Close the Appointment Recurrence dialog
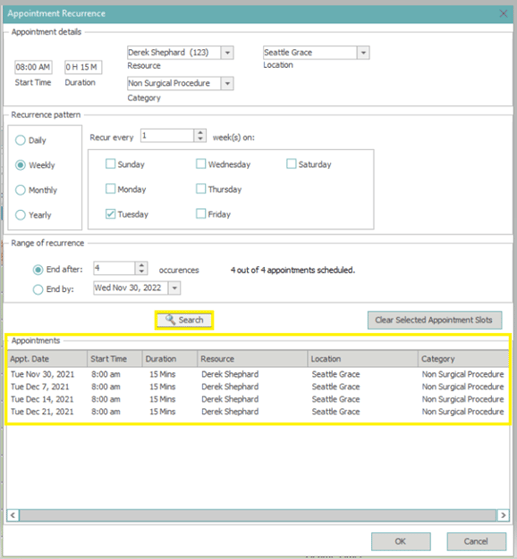517x559 pixels. click(503, 14)
